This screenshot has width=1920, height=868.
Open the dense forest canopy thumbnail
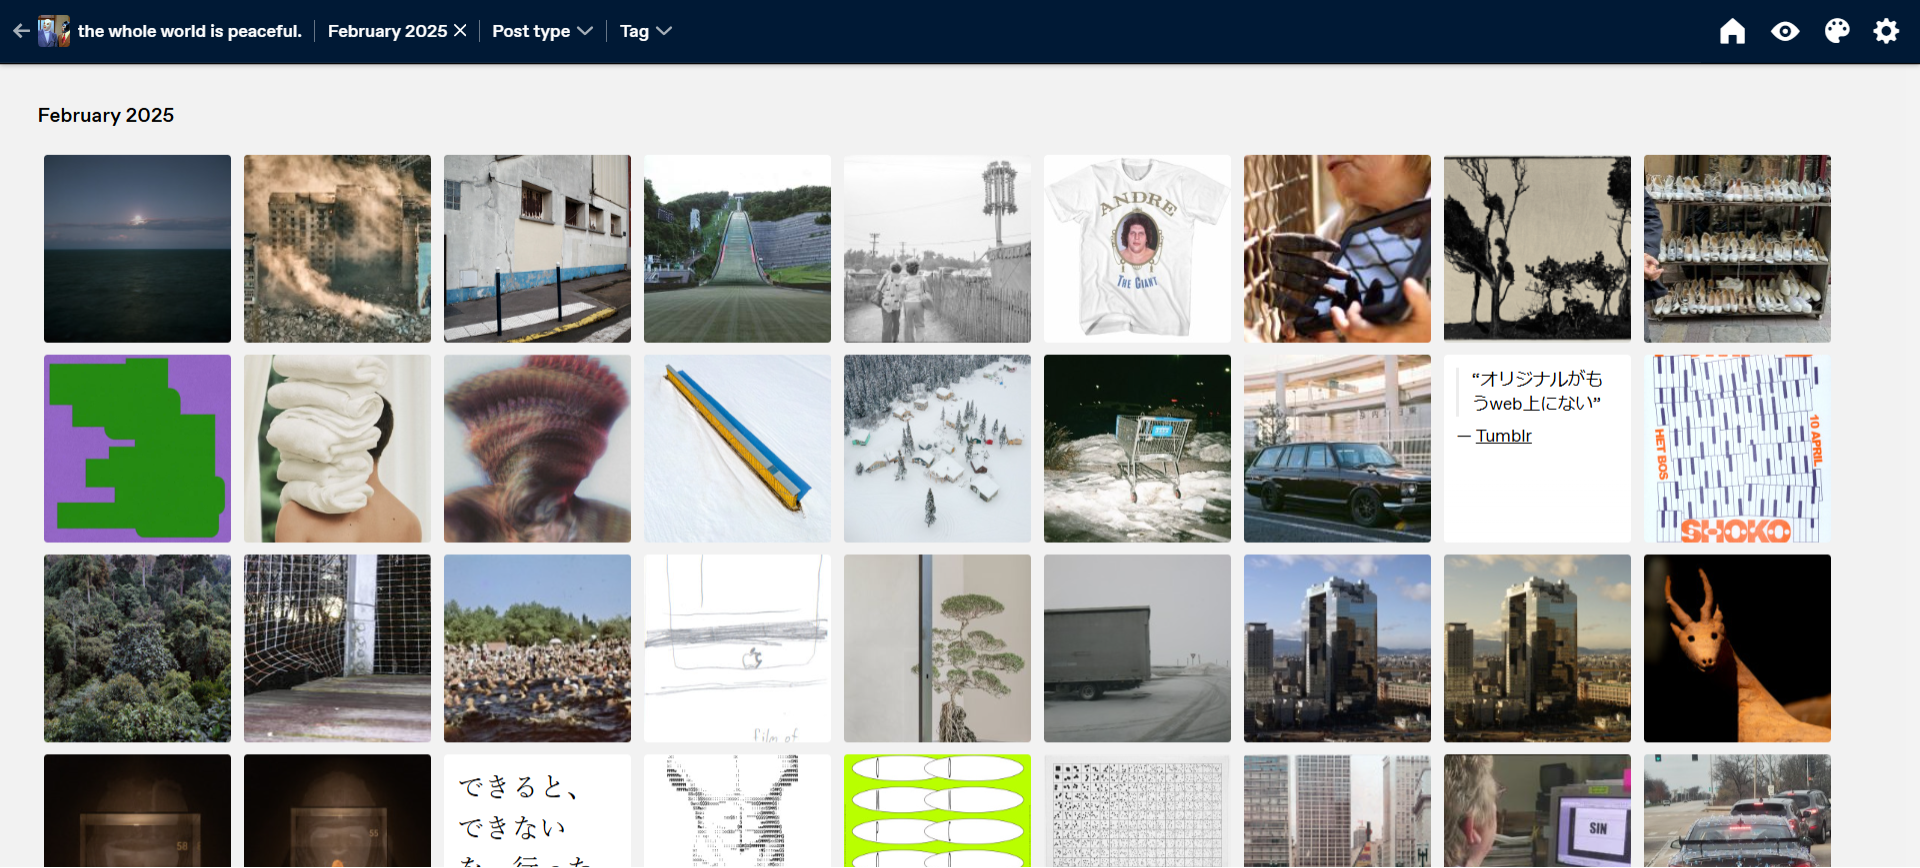[137, 649]
